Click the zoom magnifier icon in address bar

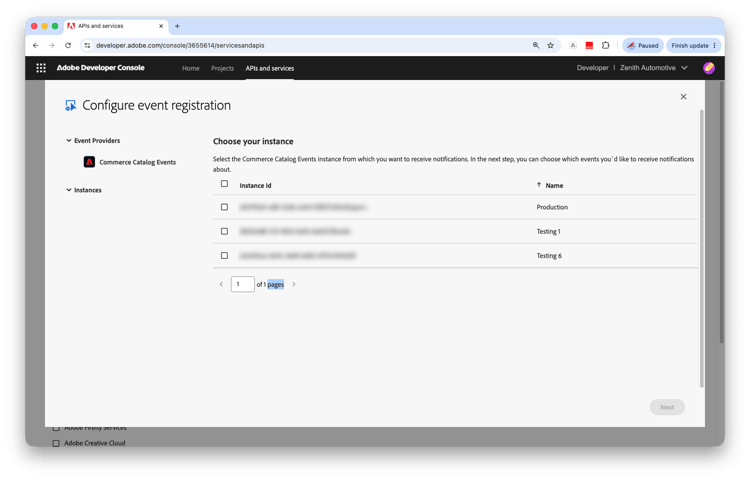(536, 45)
